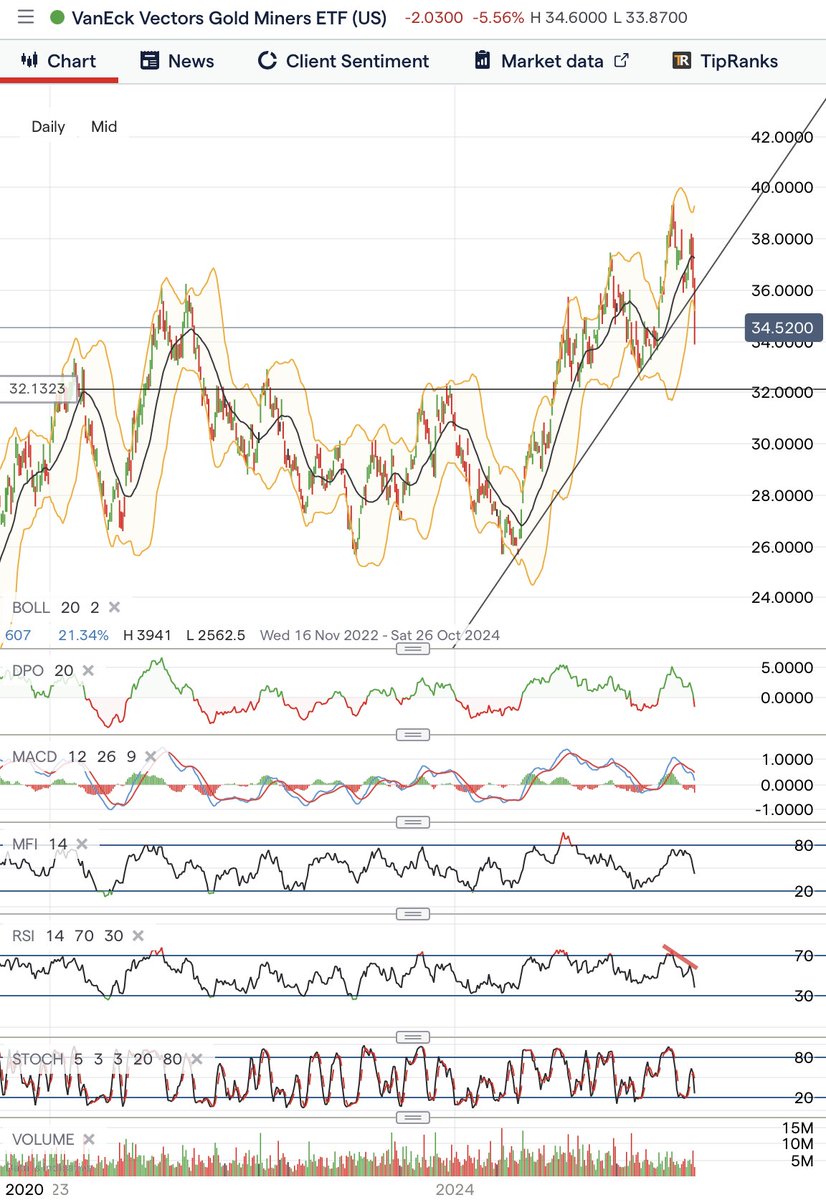Remove the BOLL indicator with its X
Screen dimensions: 826x1200
[x=114, y=607]
